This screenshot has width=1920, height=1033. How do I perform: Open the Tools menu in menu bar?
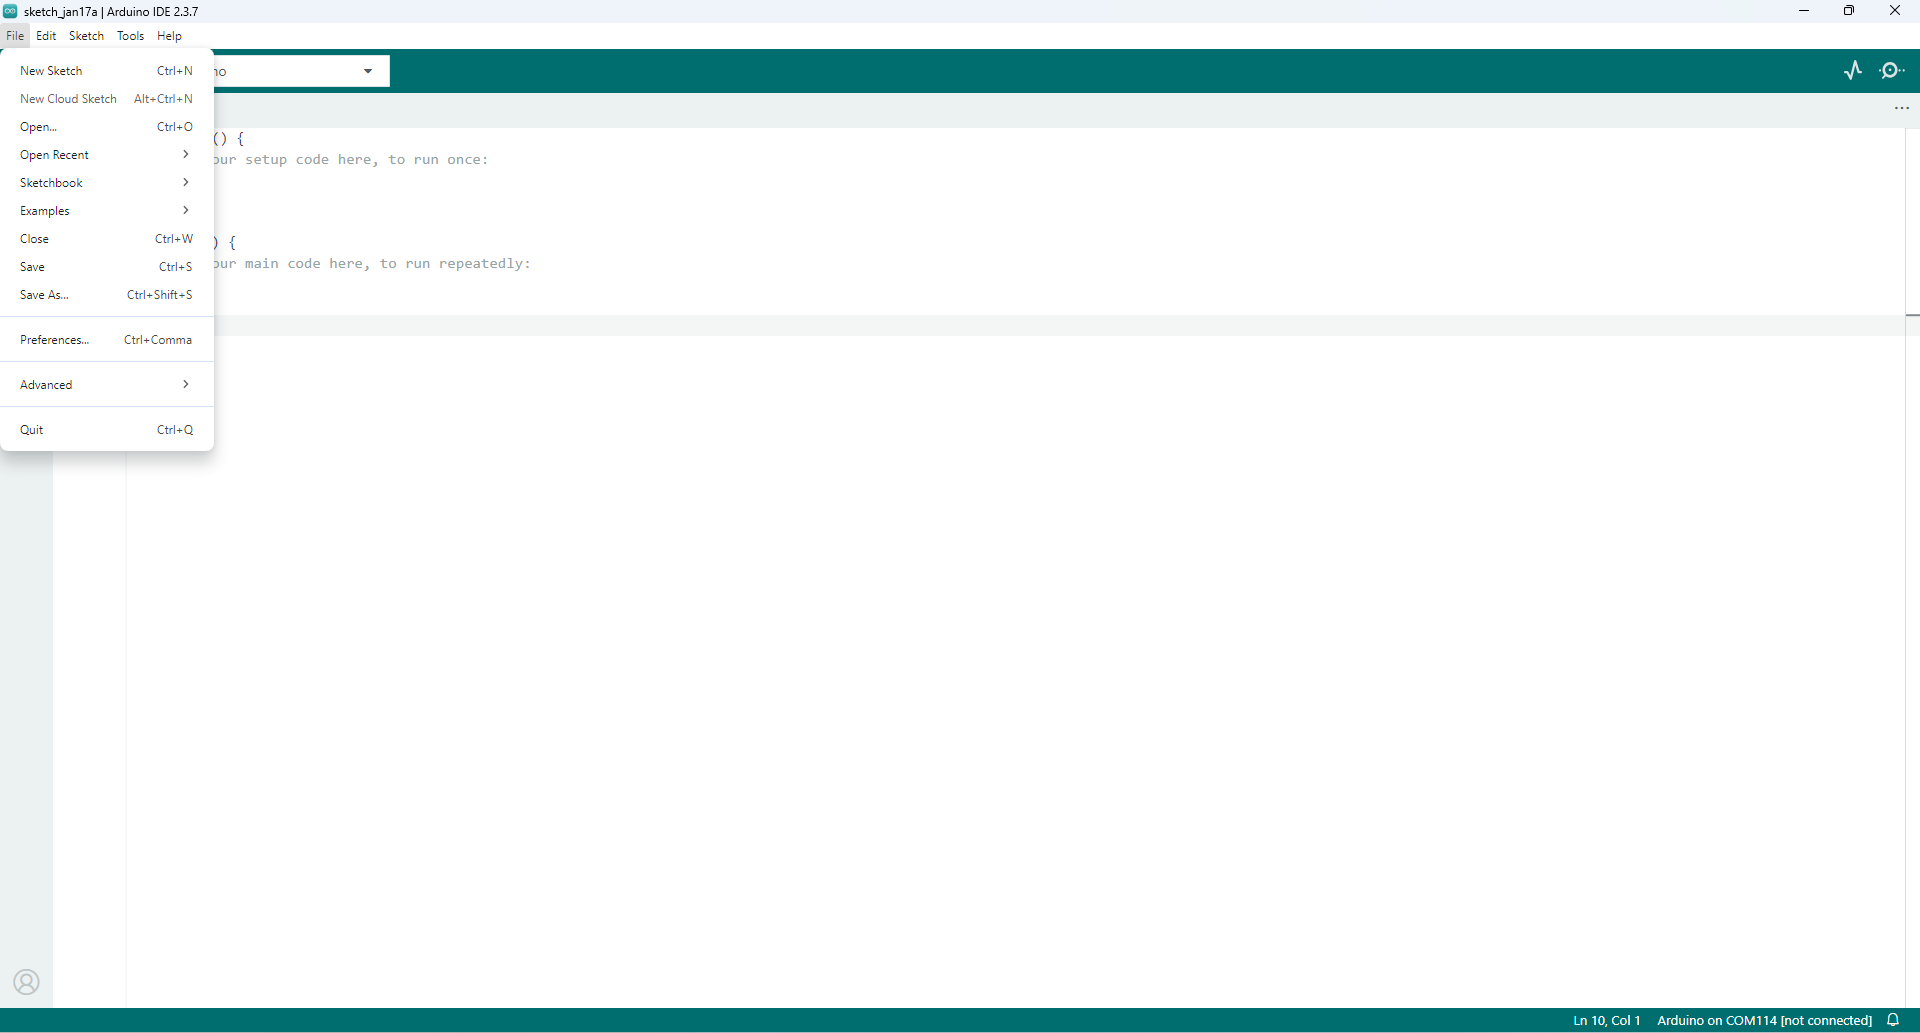(130, 36)
